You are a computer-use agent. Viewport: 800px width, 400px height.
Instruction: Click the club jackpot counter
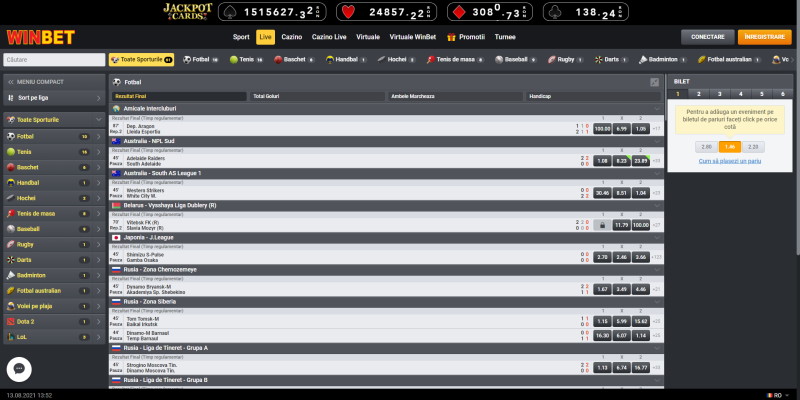[x=586, y=12]
